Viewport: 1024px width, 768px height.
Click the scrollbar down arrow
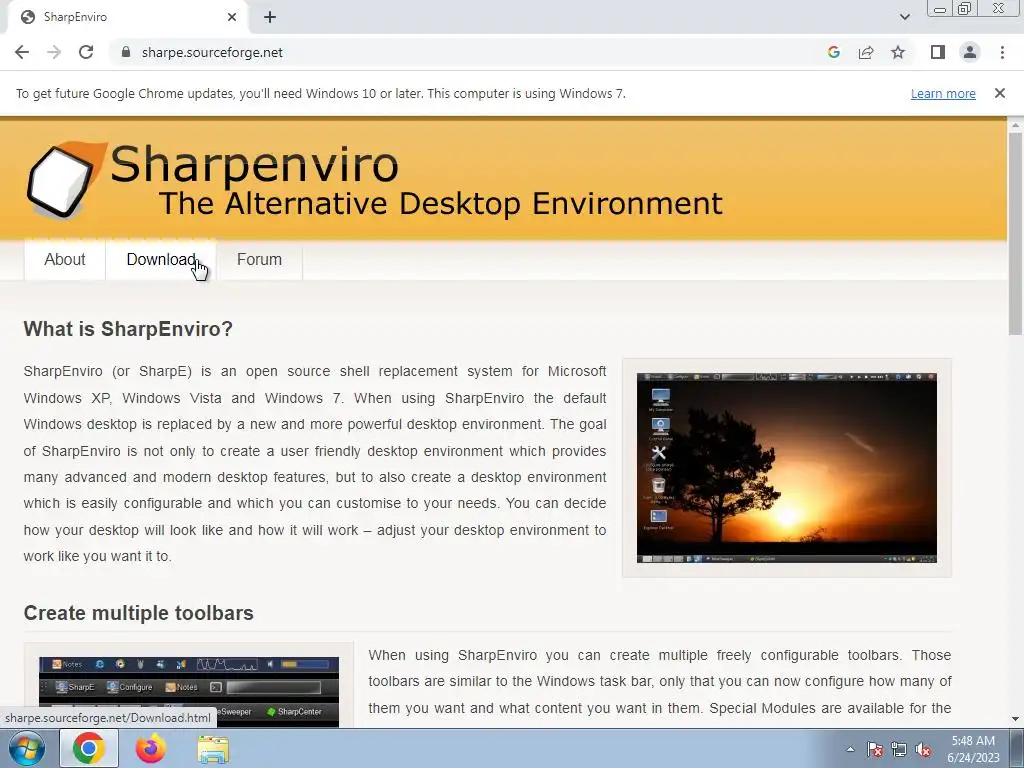1015,719
